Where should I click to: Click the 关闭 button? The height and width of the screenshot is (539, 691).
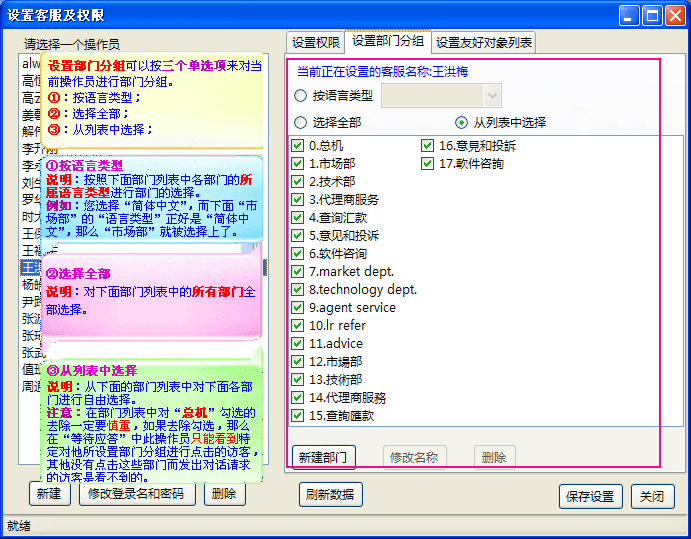(652, 497)
